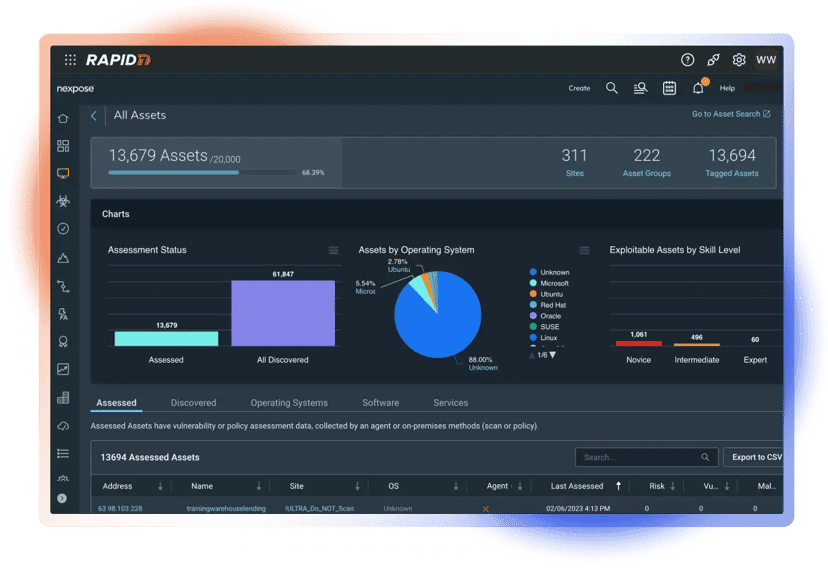Image resolution: width=828 pixels, height=587 pixels.
Task: Toggle Ubuntu legend entry
Action: point(546,294)
